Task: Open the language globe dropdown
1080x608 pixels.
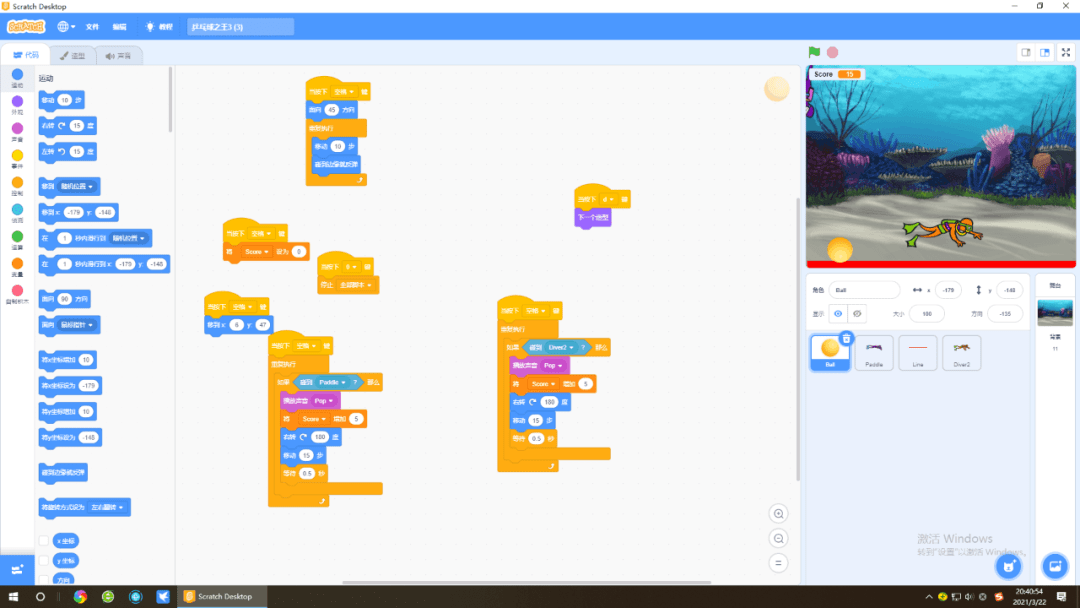Action: pos(66,27)
